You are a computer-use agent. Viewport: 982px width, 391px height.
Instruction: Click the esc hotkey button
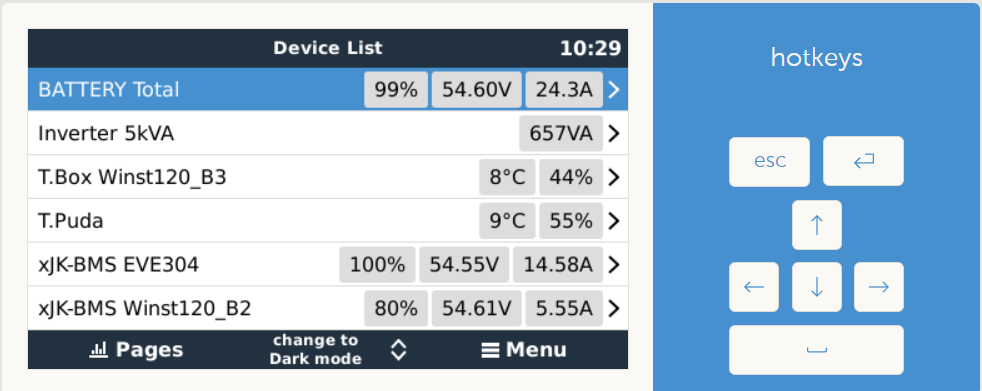click(769, 161)
